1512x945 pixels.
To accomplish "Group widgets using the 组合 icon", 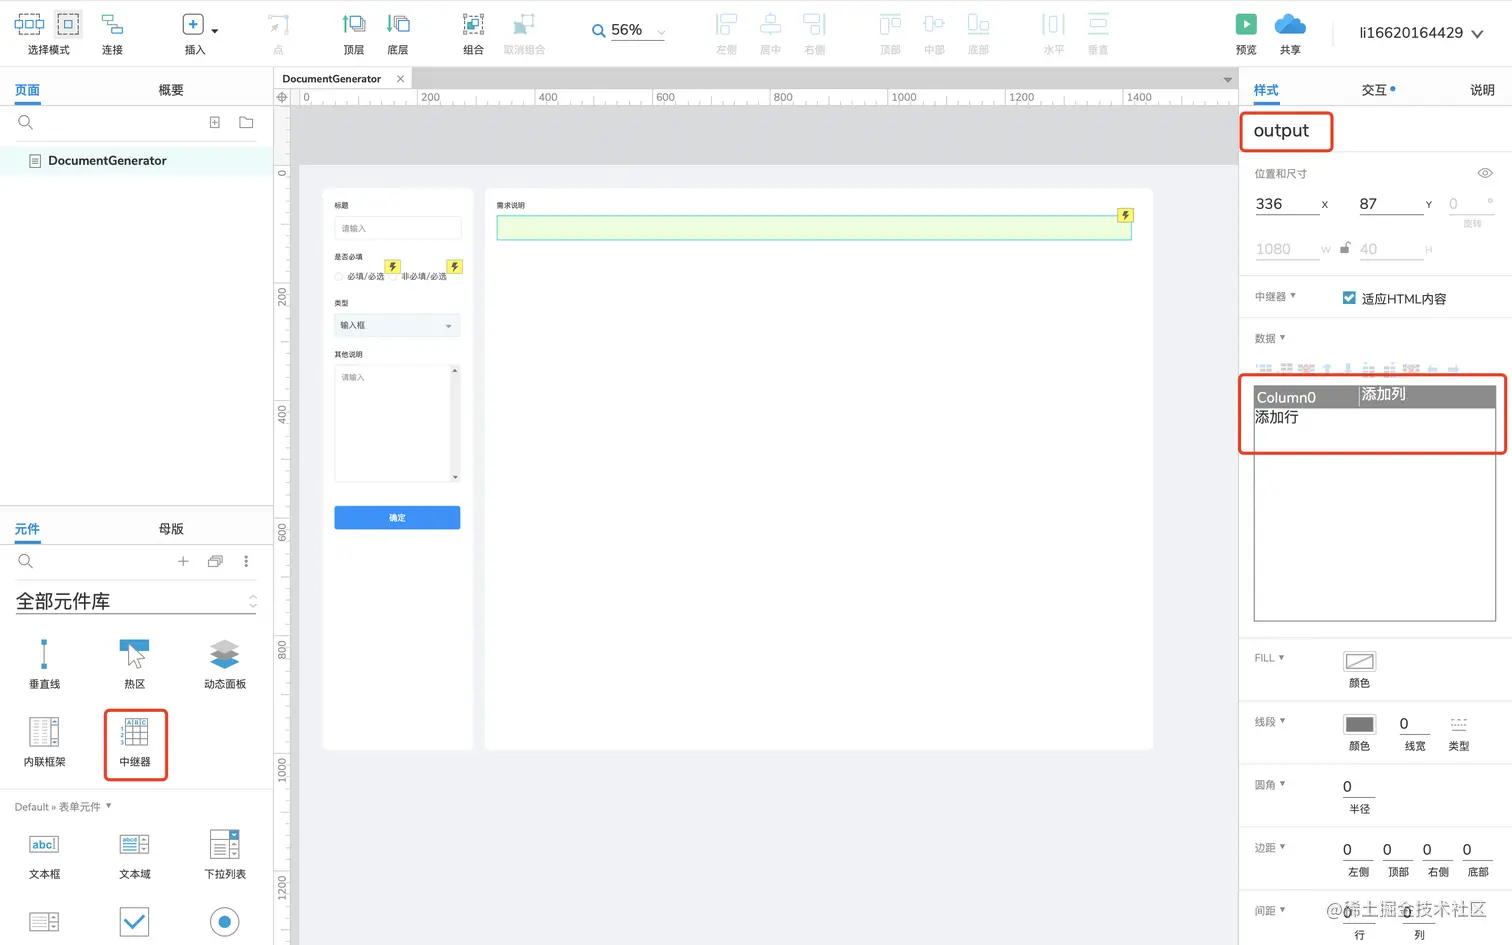I will coord(473,24).
